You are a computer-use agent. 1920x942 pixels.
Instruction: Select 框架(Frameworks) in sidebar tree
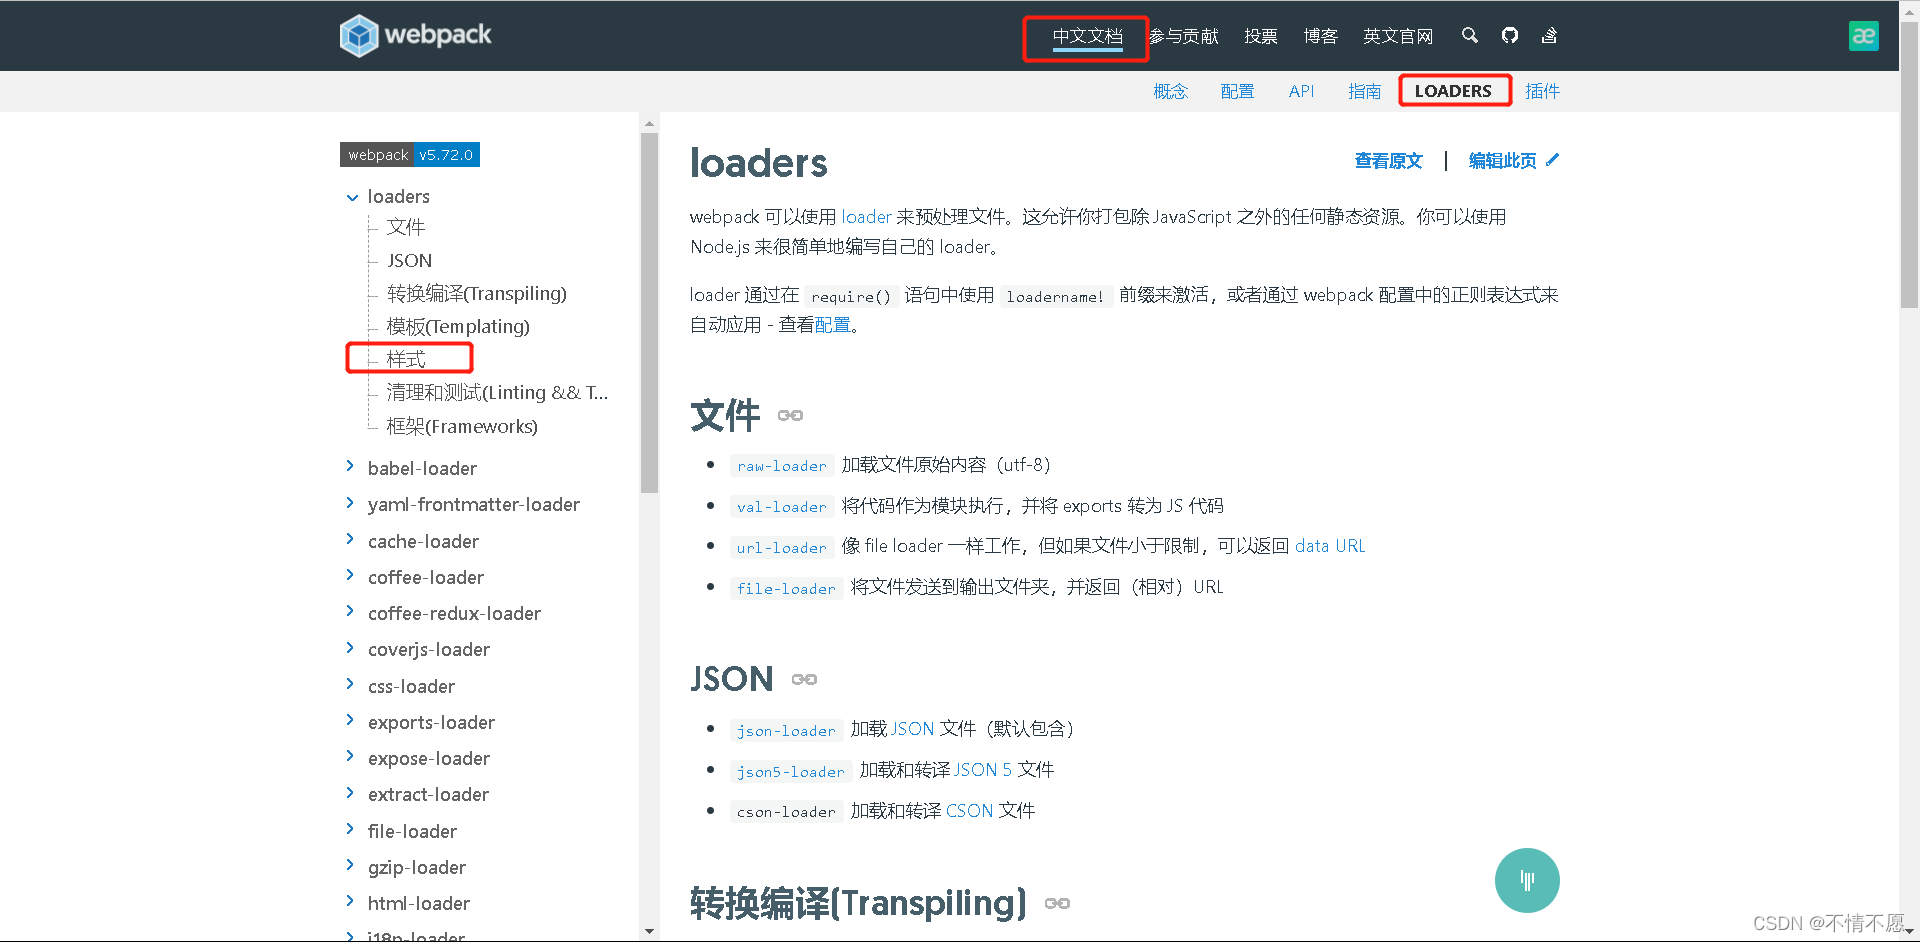(x=462, y=426)
